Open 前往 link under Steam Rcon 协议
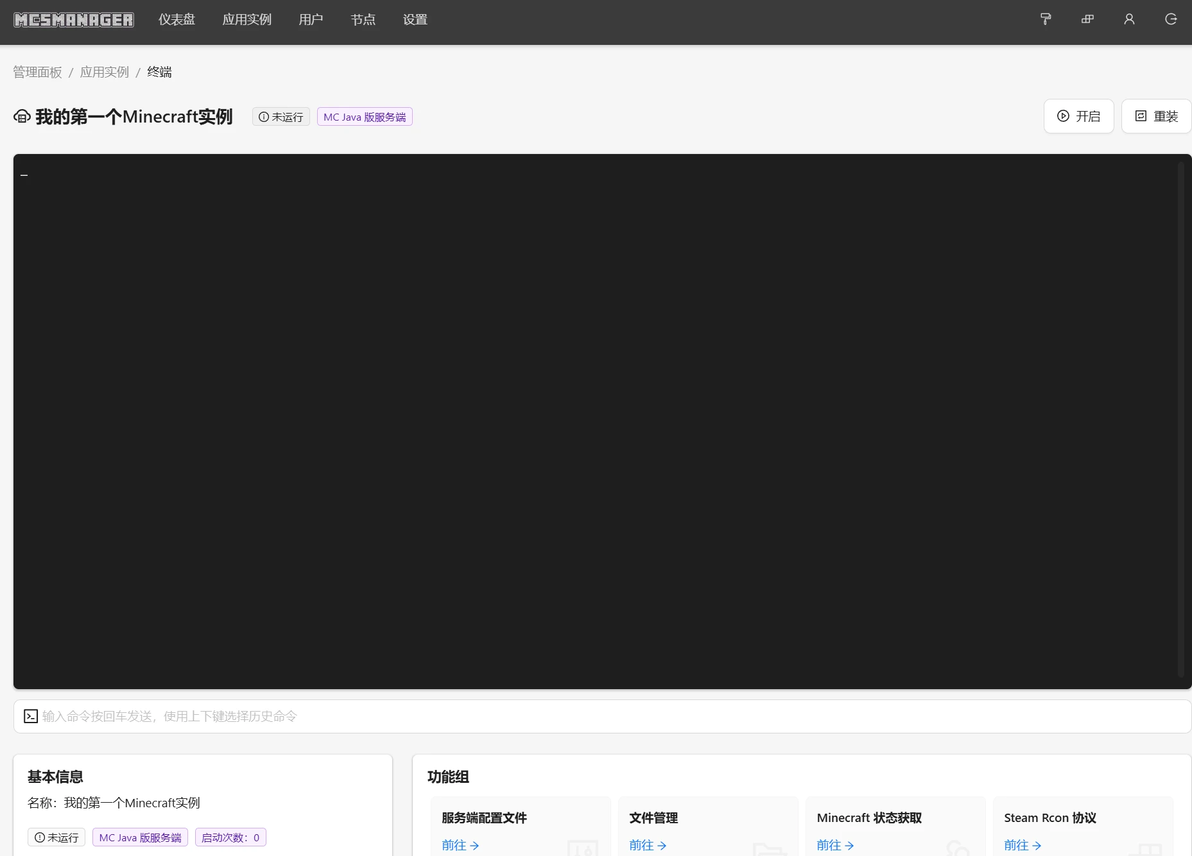The image size is (1192, 856). point(1023,845)
